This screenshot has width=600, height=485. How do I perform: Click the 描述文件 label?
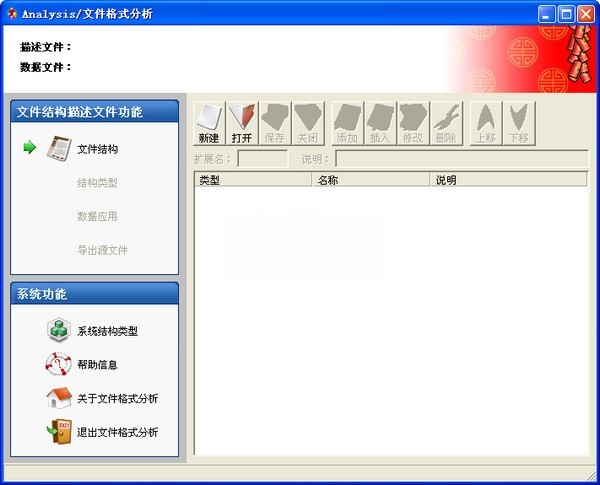(x=46, y=47)
